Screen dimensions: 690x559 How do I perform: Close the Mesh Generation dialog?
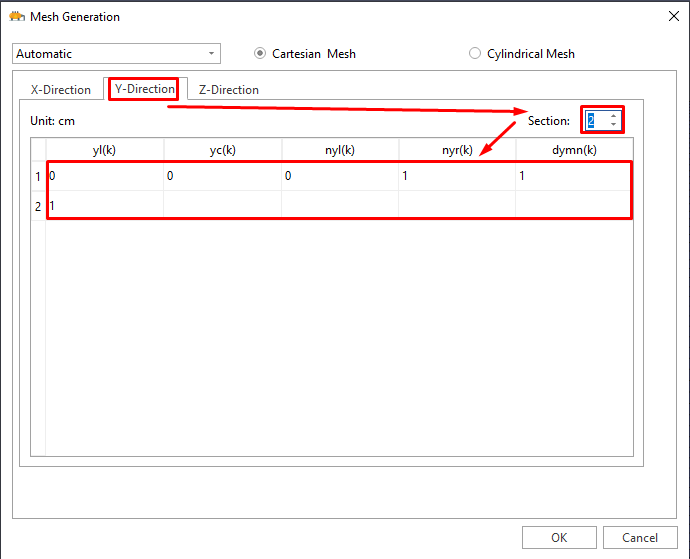click(671, 16)
